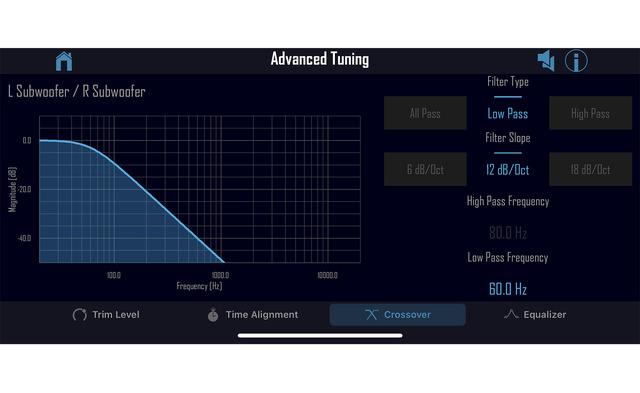Switch to the Trim Level tab
This screenshot has height=393, width=640.
[106, 315]
